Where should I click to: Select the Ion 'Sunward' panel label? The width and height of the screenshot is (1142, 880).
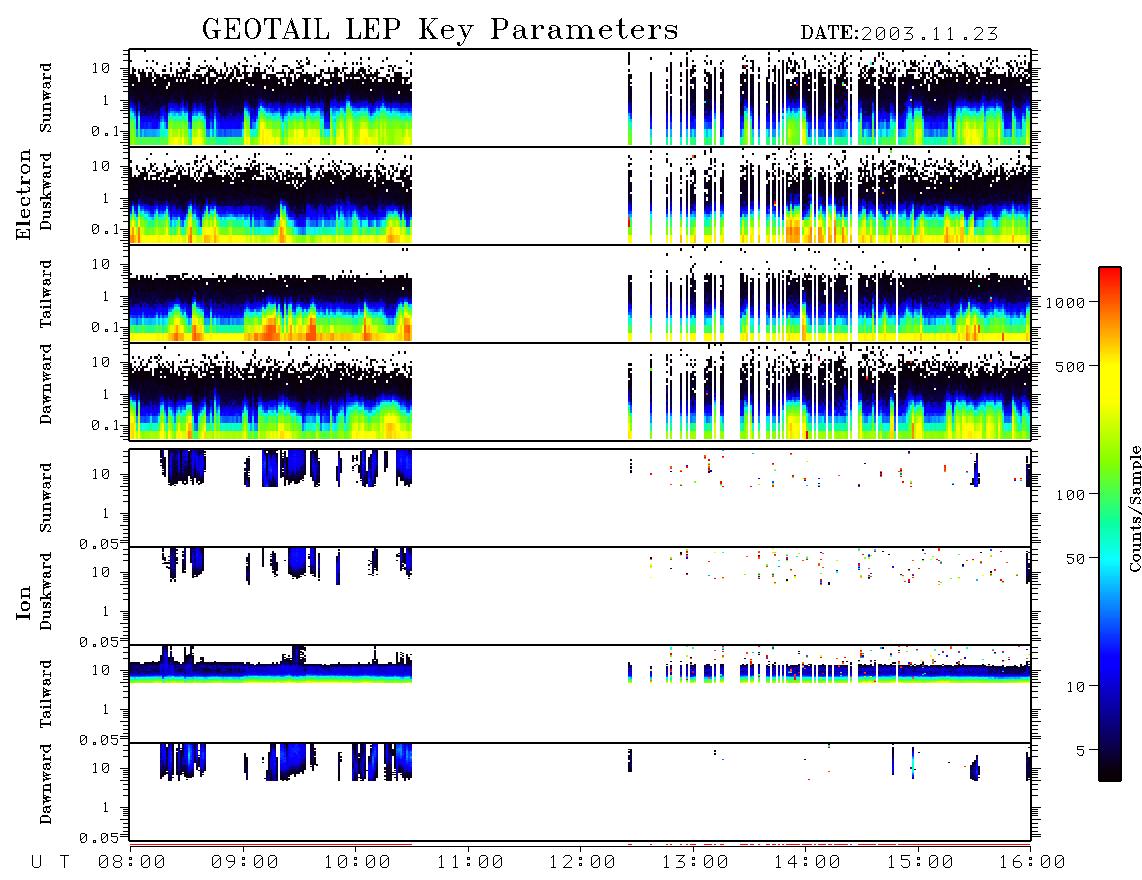pos(46,498)
